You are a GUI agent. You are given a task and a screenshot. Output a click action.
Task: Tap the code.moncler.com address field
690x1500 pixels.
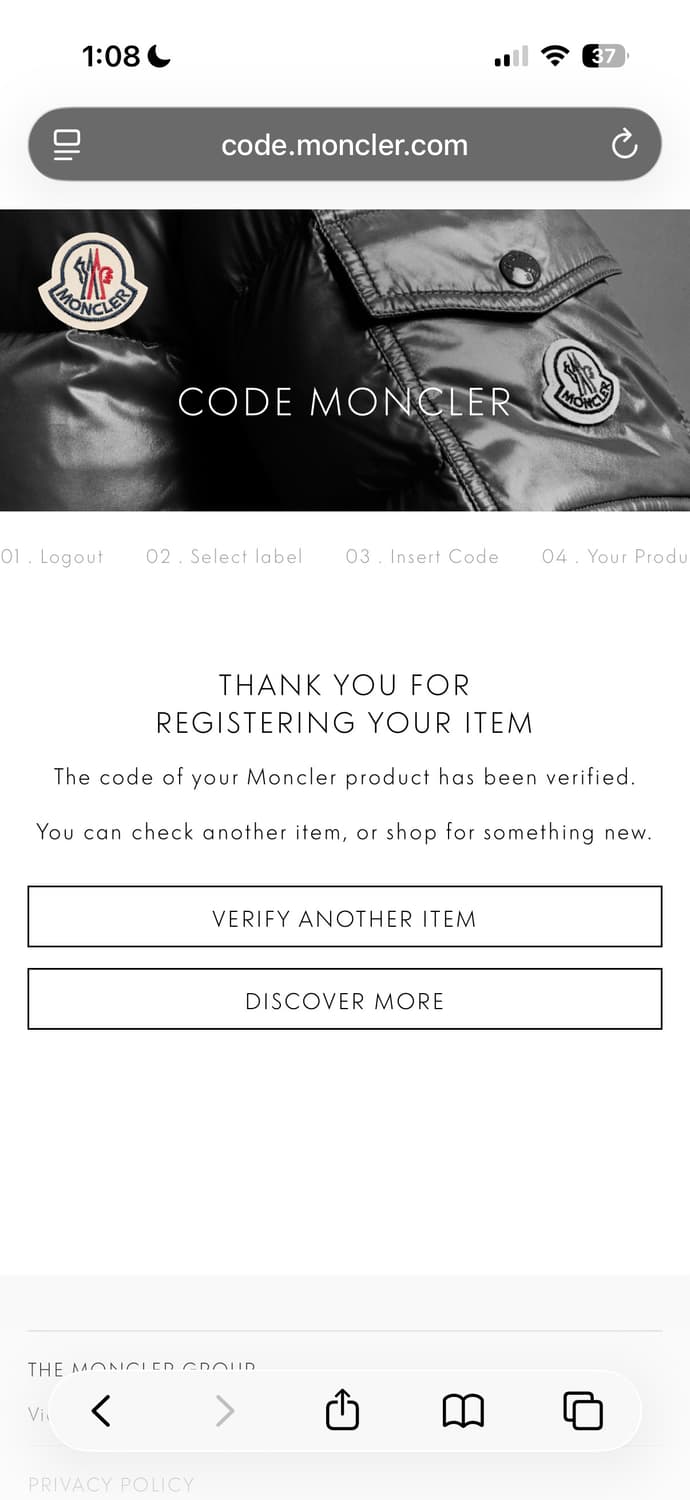(344, 145)
